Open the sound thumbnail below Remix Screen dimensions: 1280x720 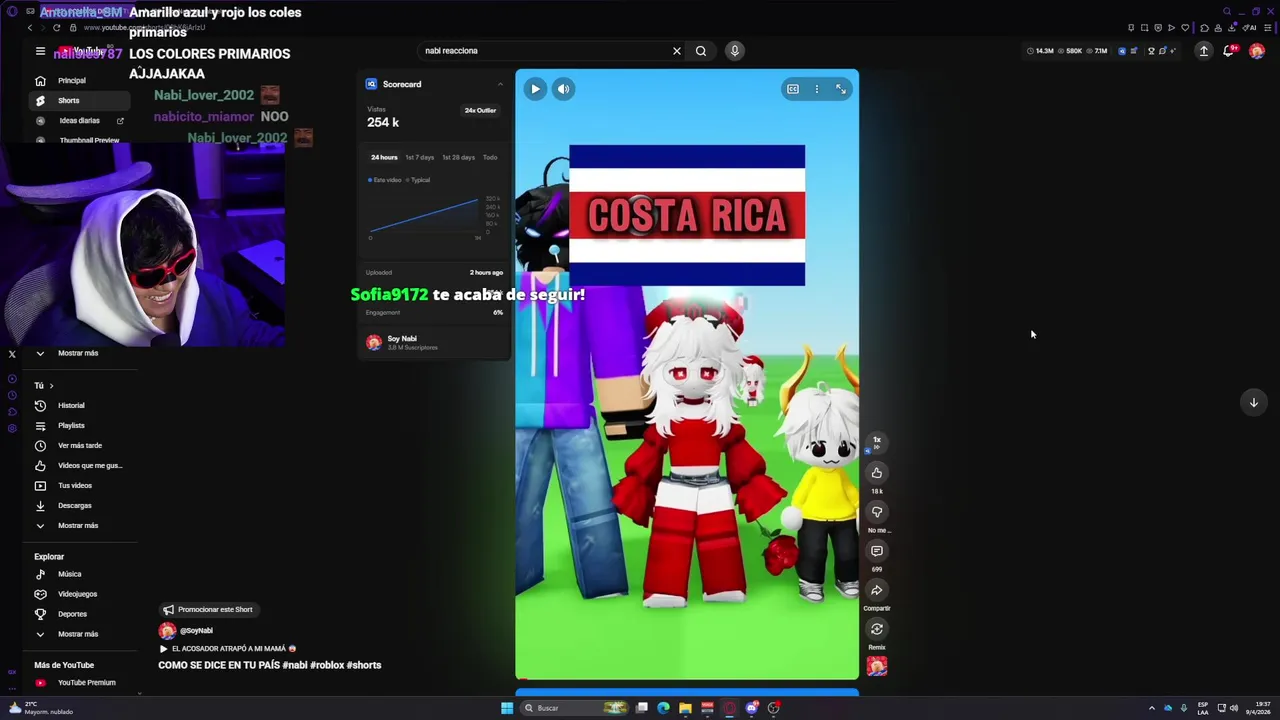tap(877, 667)
